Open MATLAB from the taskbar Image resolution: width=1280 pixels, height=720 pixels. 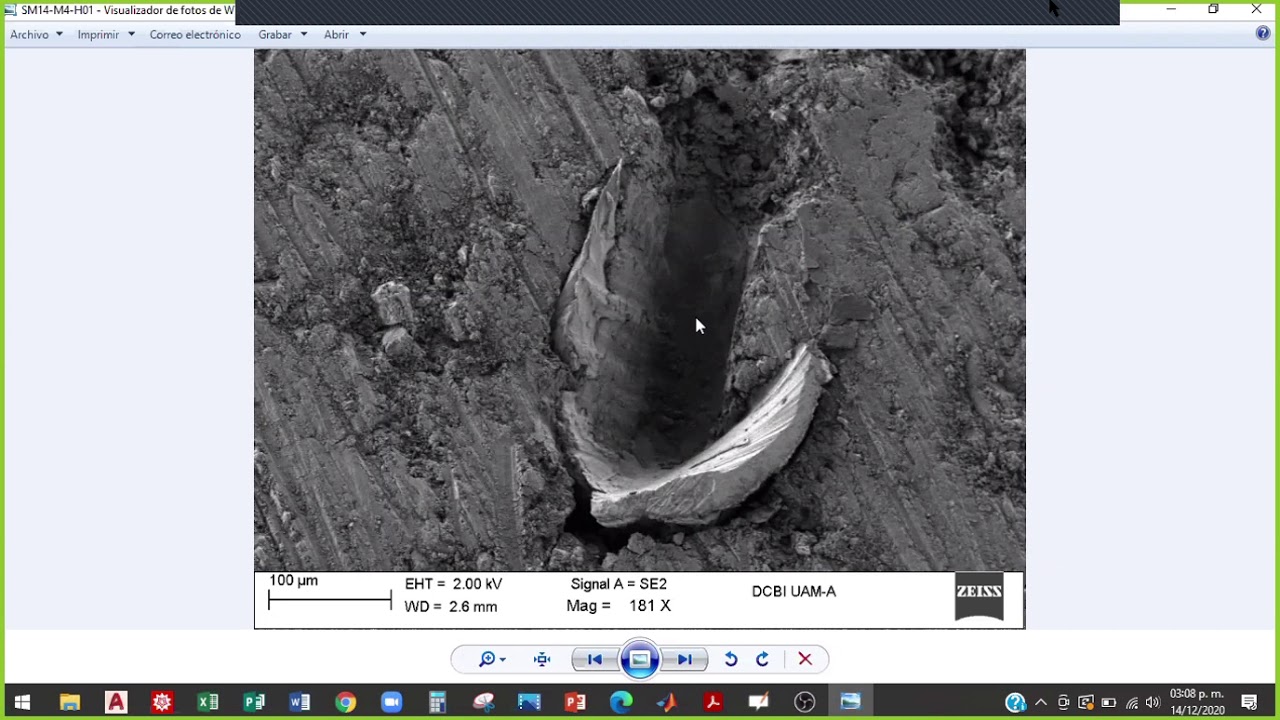[x=667, y=702]
